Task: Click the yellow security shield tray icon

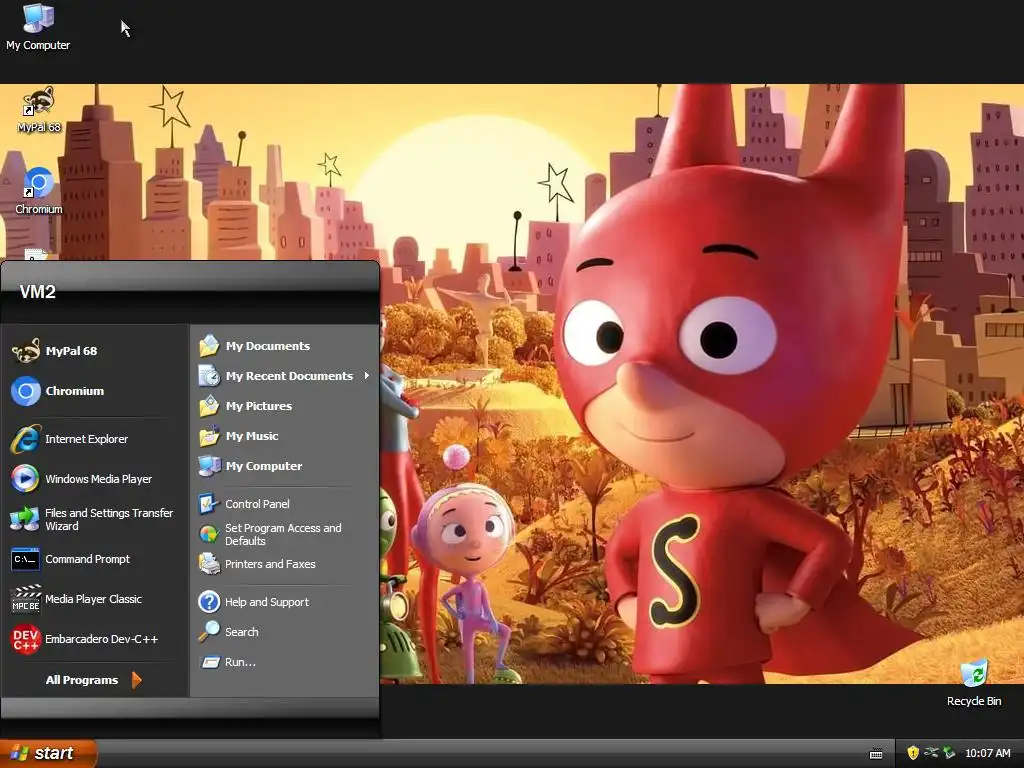Action: (913, 753)
